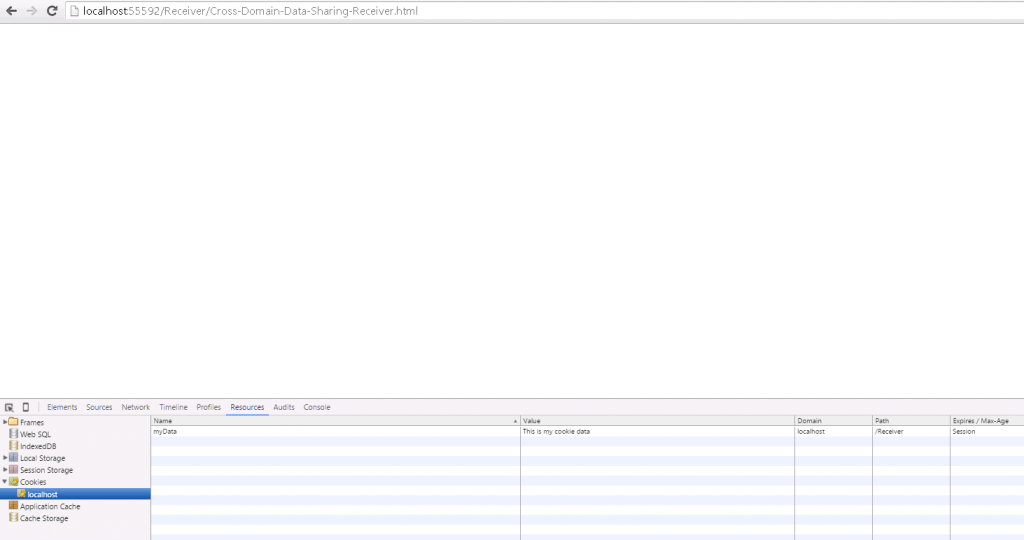Select IndexedDB in the sidebar

38,446
